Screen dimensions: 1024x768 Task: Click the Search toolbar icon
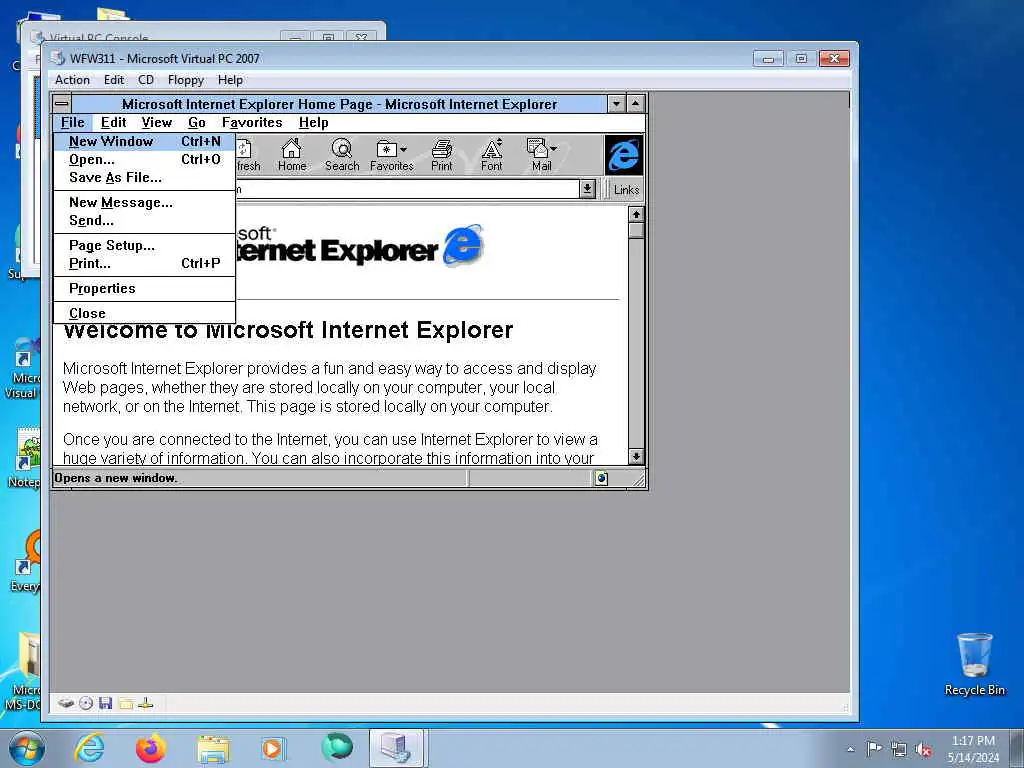click(342, 155)
